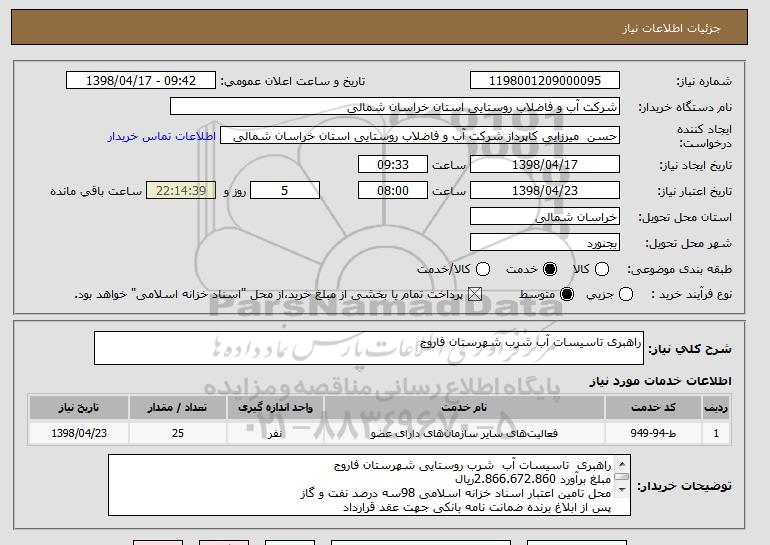The width and height of the screenshot is (770, 545).
Task: Click creation date field 1398/04/17
Action: click(x=545, y=164)
